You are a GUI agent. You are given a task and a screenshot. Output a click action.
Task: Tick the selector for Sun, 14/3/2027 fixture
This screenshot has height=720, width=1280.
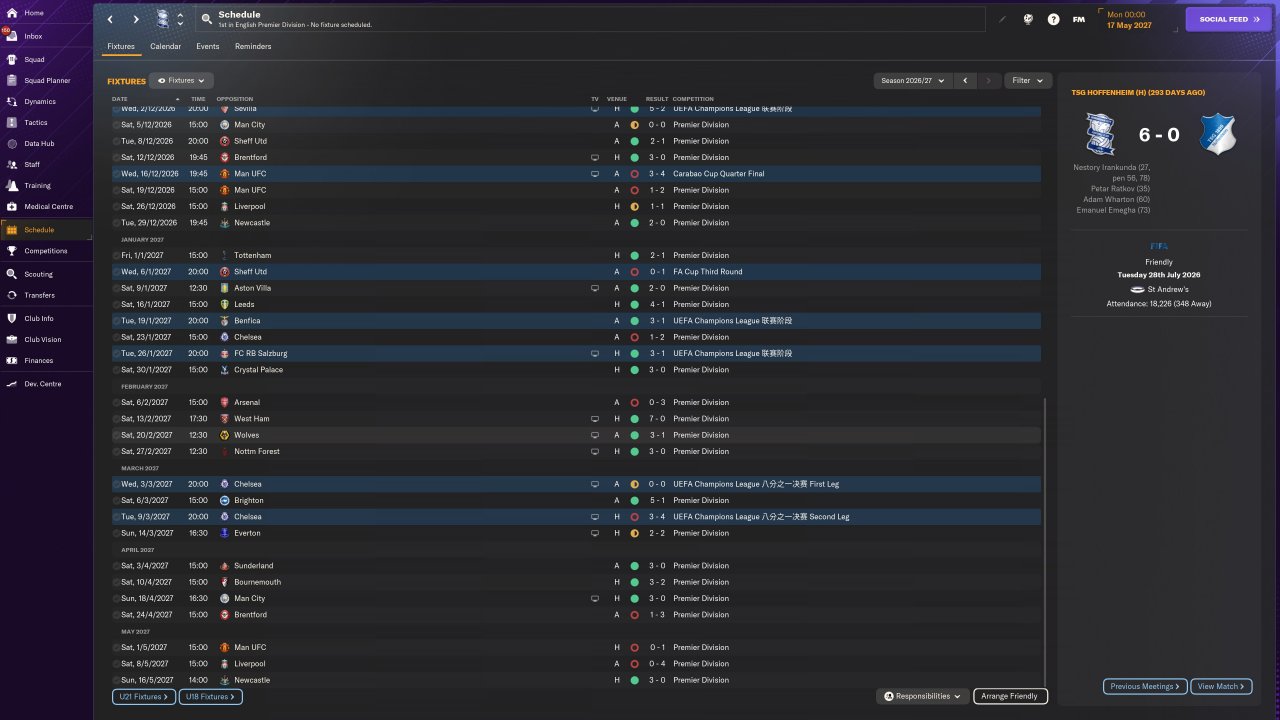(x=116, y=533)
